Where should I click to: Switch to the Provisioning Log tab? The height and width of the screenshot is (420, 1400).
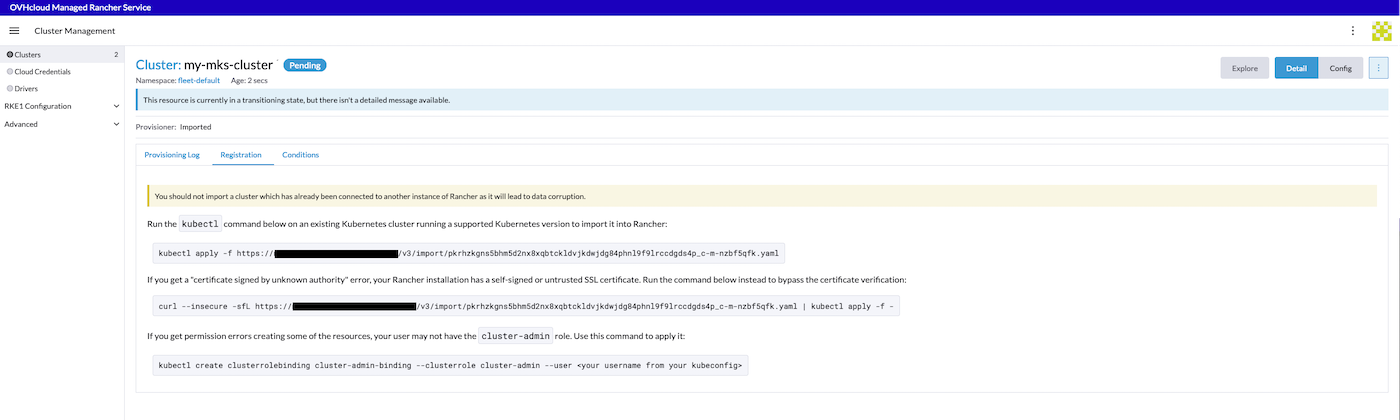pyautogui.click(x=172, y=155)
